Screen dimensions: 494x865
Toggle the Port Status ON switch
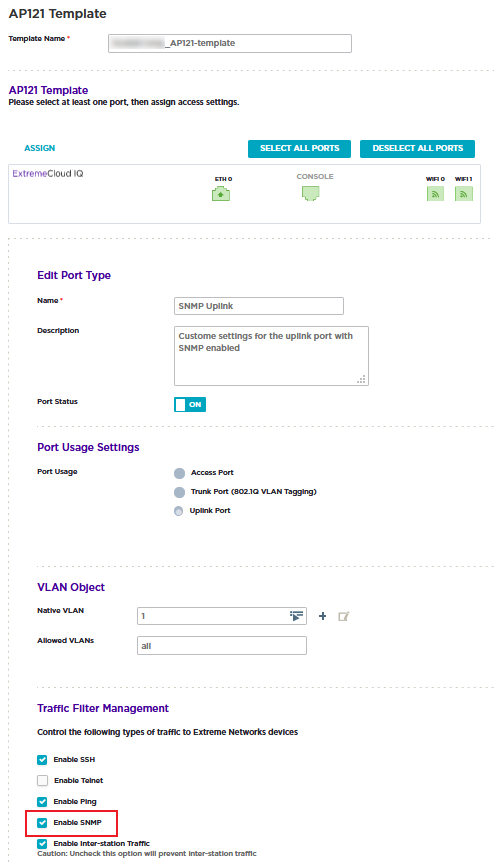(x=190, y=404)
